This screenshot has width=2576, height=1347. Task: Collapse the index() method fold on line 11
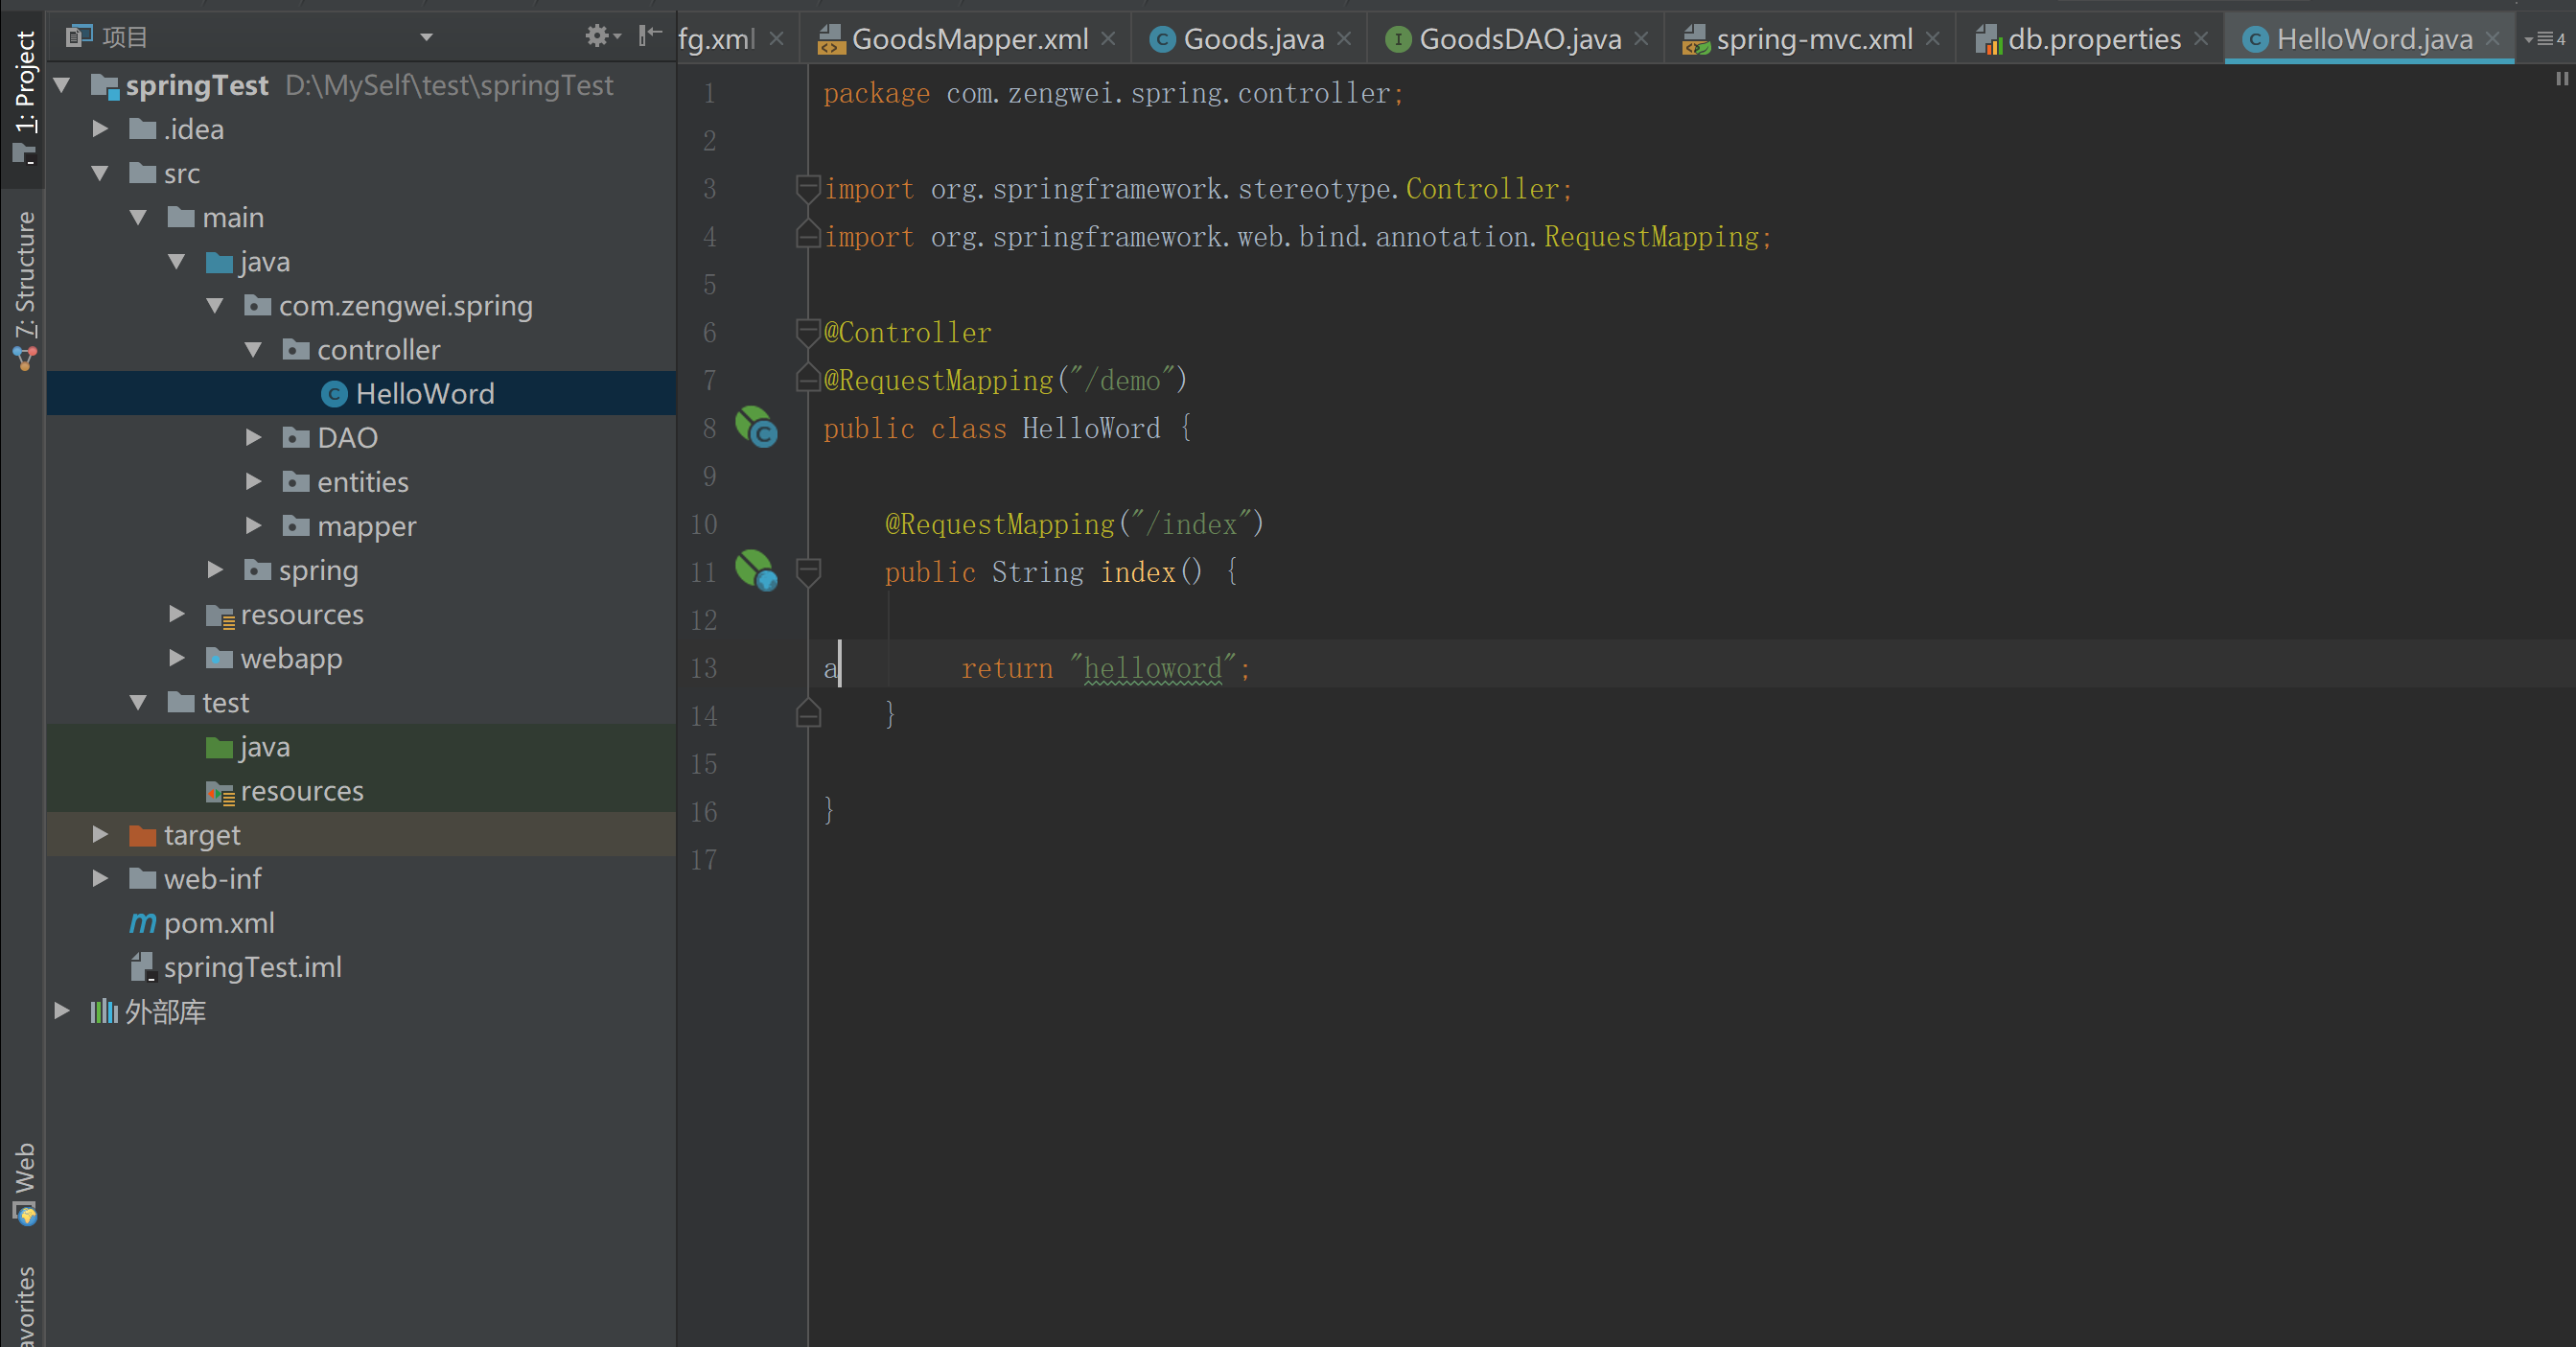coord(808,571)
